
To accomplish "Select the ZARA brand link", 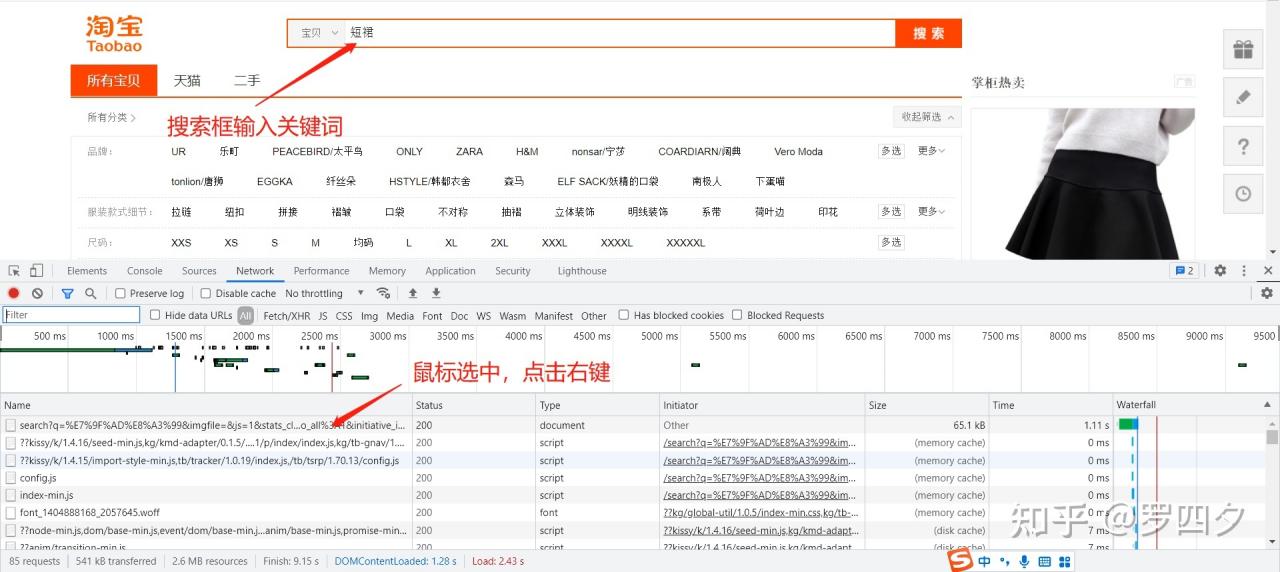I will pyautogui.click(x=469, y=152).
